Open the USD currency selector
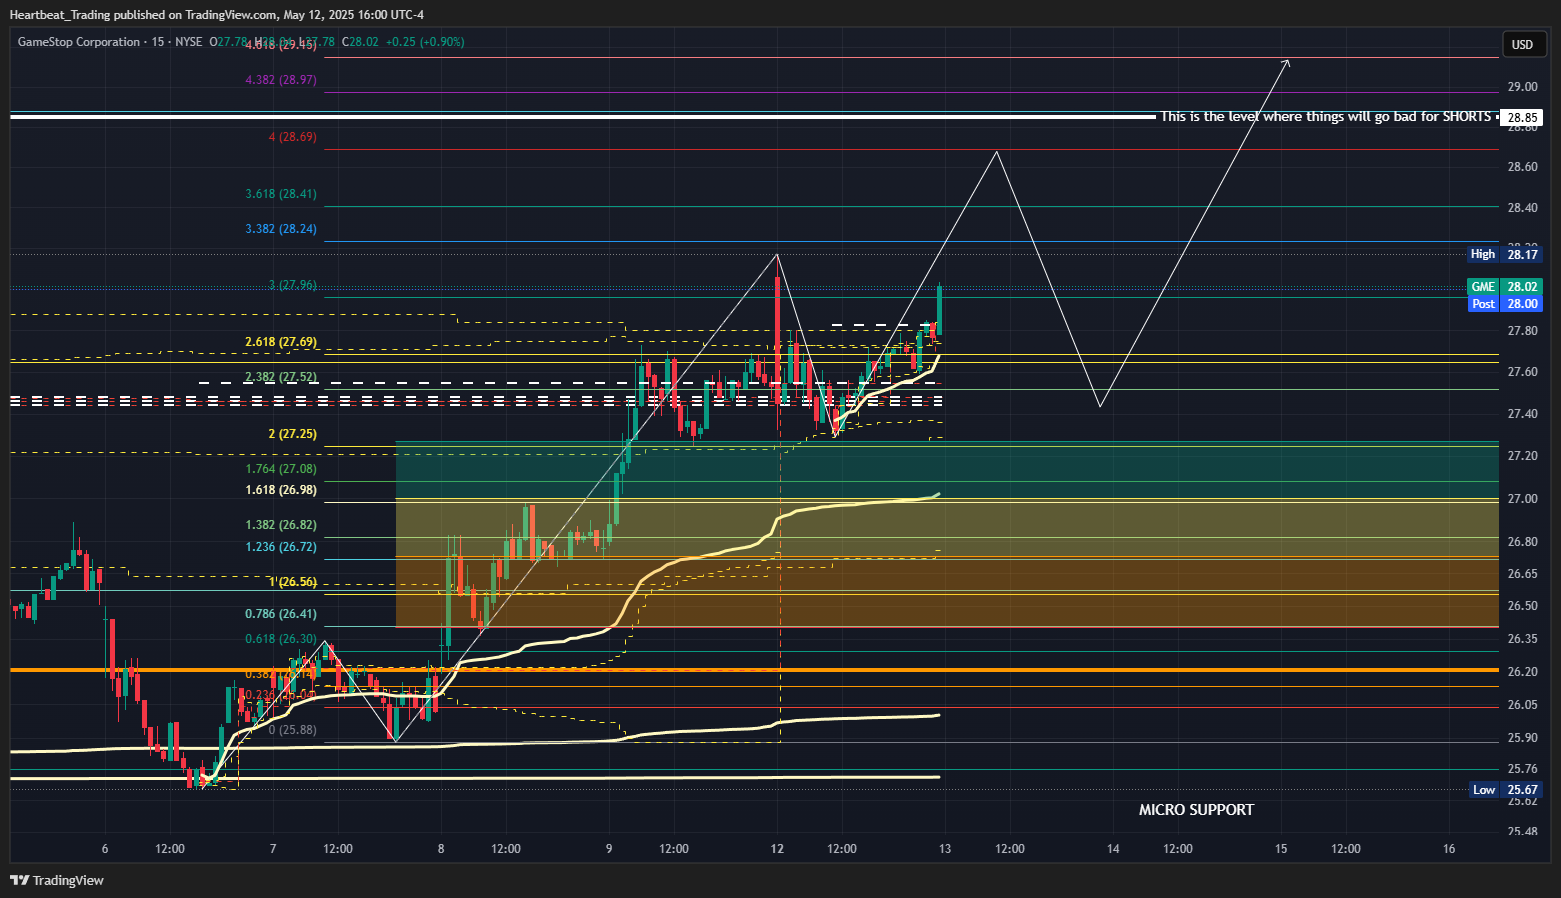 coord(1522,44)
